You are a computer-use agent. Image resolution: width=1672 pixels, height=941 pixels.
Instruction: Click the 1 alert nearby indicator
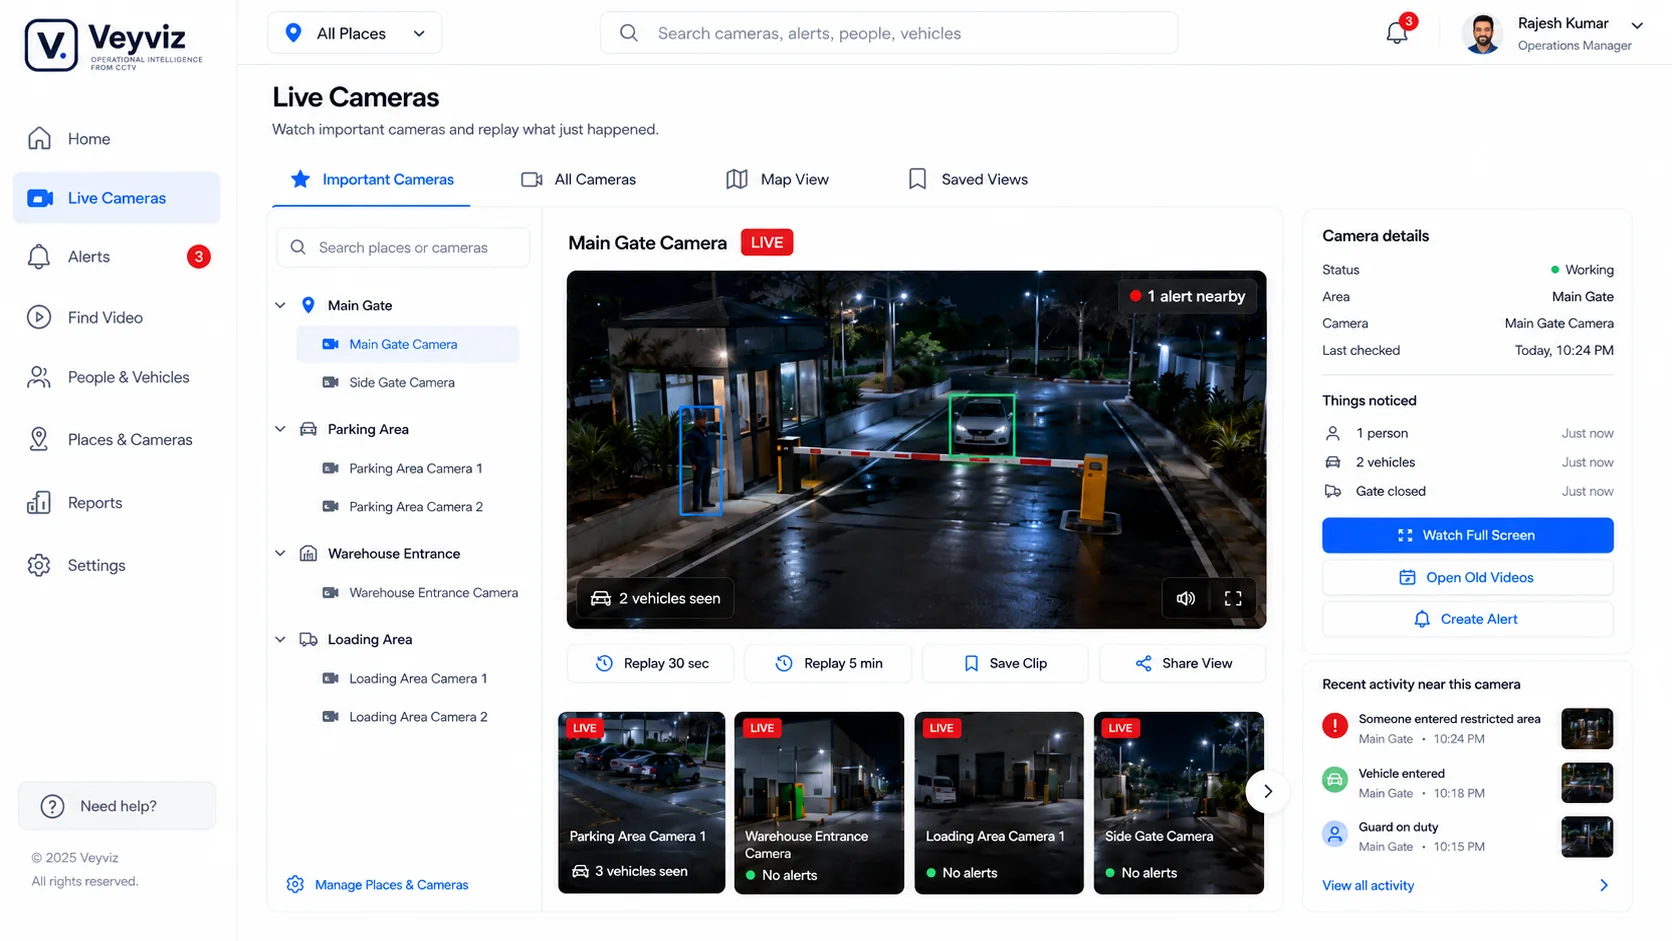1187,296
